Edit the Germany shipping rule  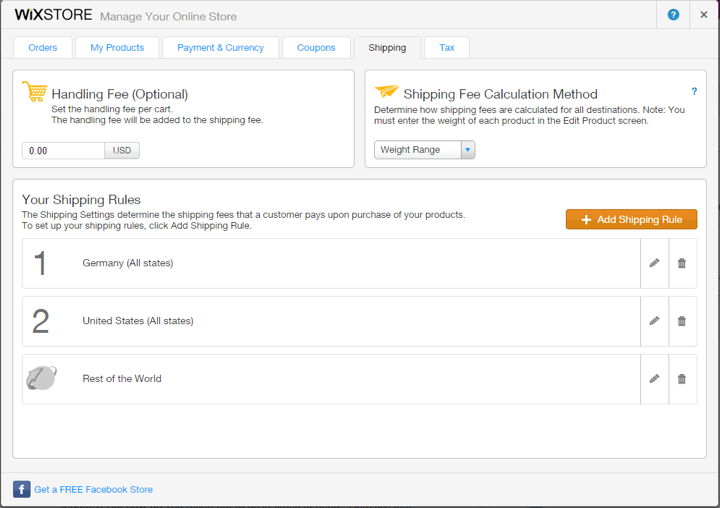[654, 263]
